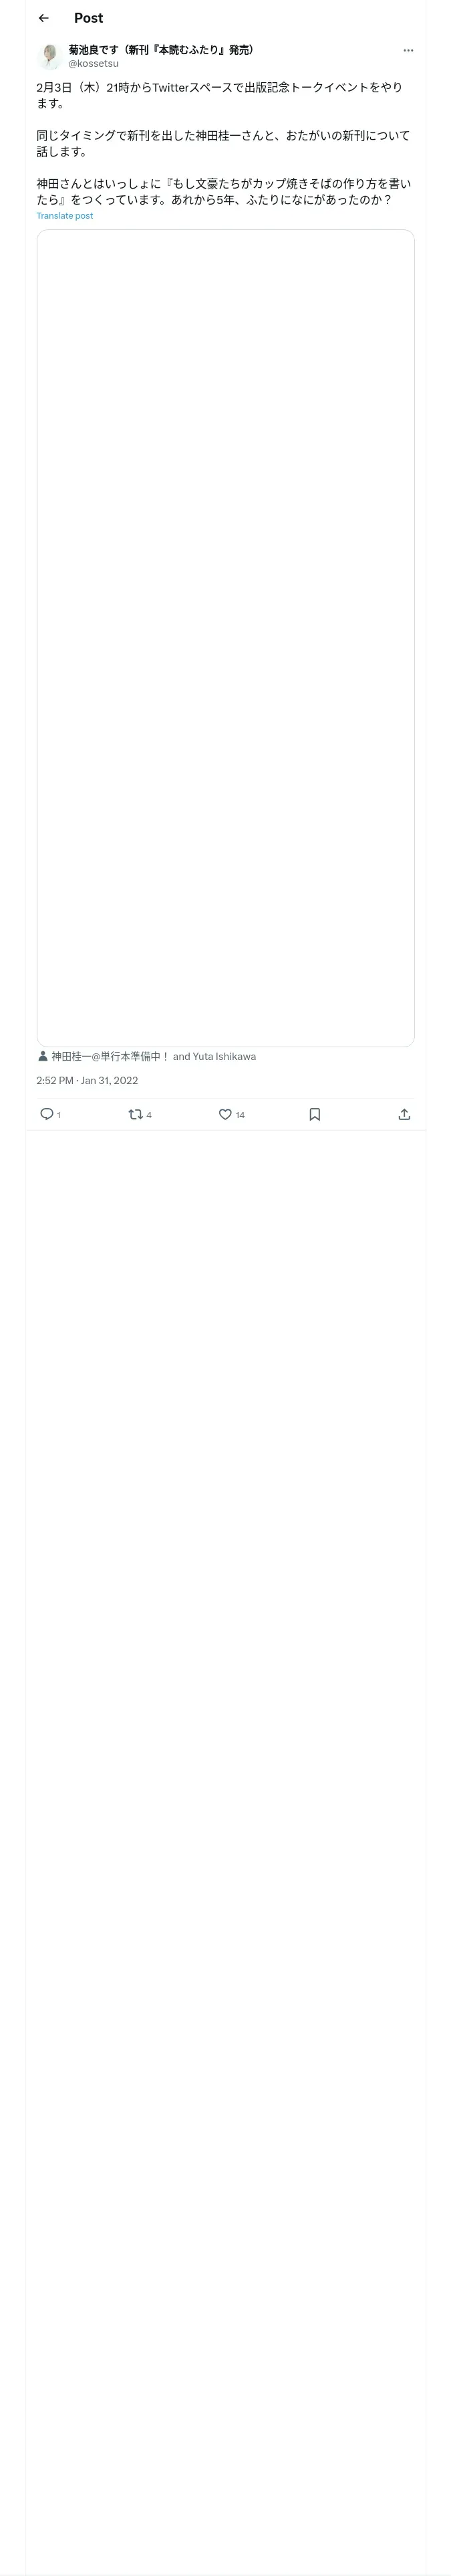Viewport: 451px width, 2576px height.
Task: Click the Post header title
Action: 88,18
